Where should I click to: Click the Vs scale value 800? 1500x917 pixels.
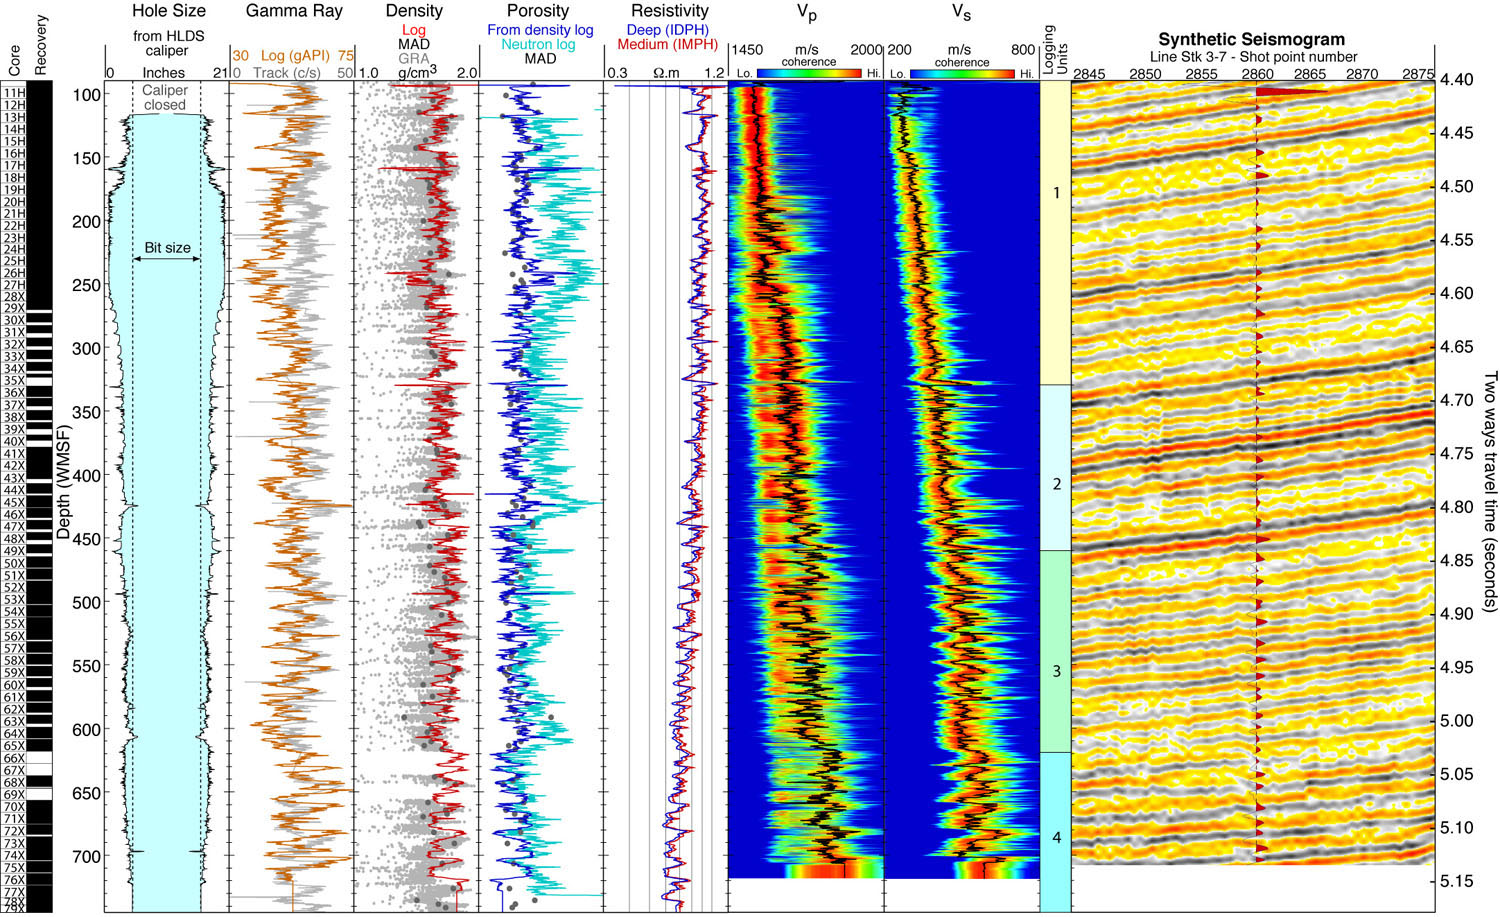click(1023, 50)
